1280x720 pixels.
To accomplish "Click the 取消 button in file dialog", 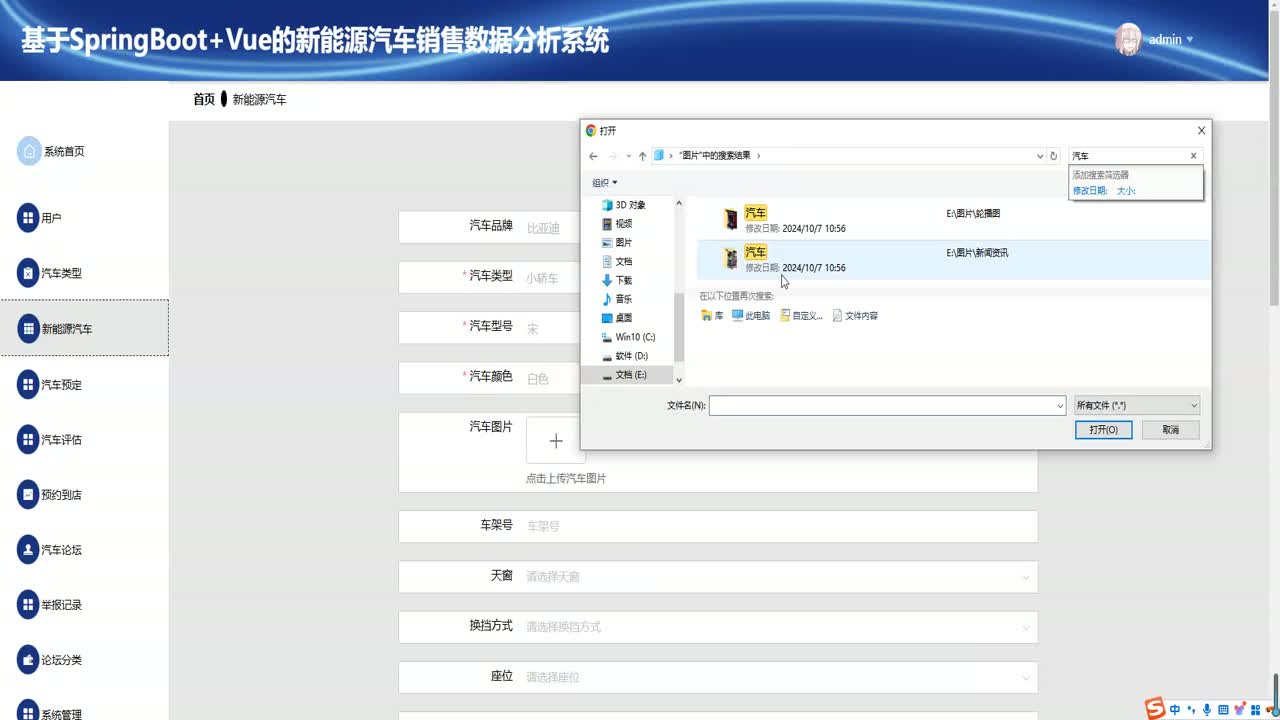I will pyautogui.click(x=1171, y=430).
